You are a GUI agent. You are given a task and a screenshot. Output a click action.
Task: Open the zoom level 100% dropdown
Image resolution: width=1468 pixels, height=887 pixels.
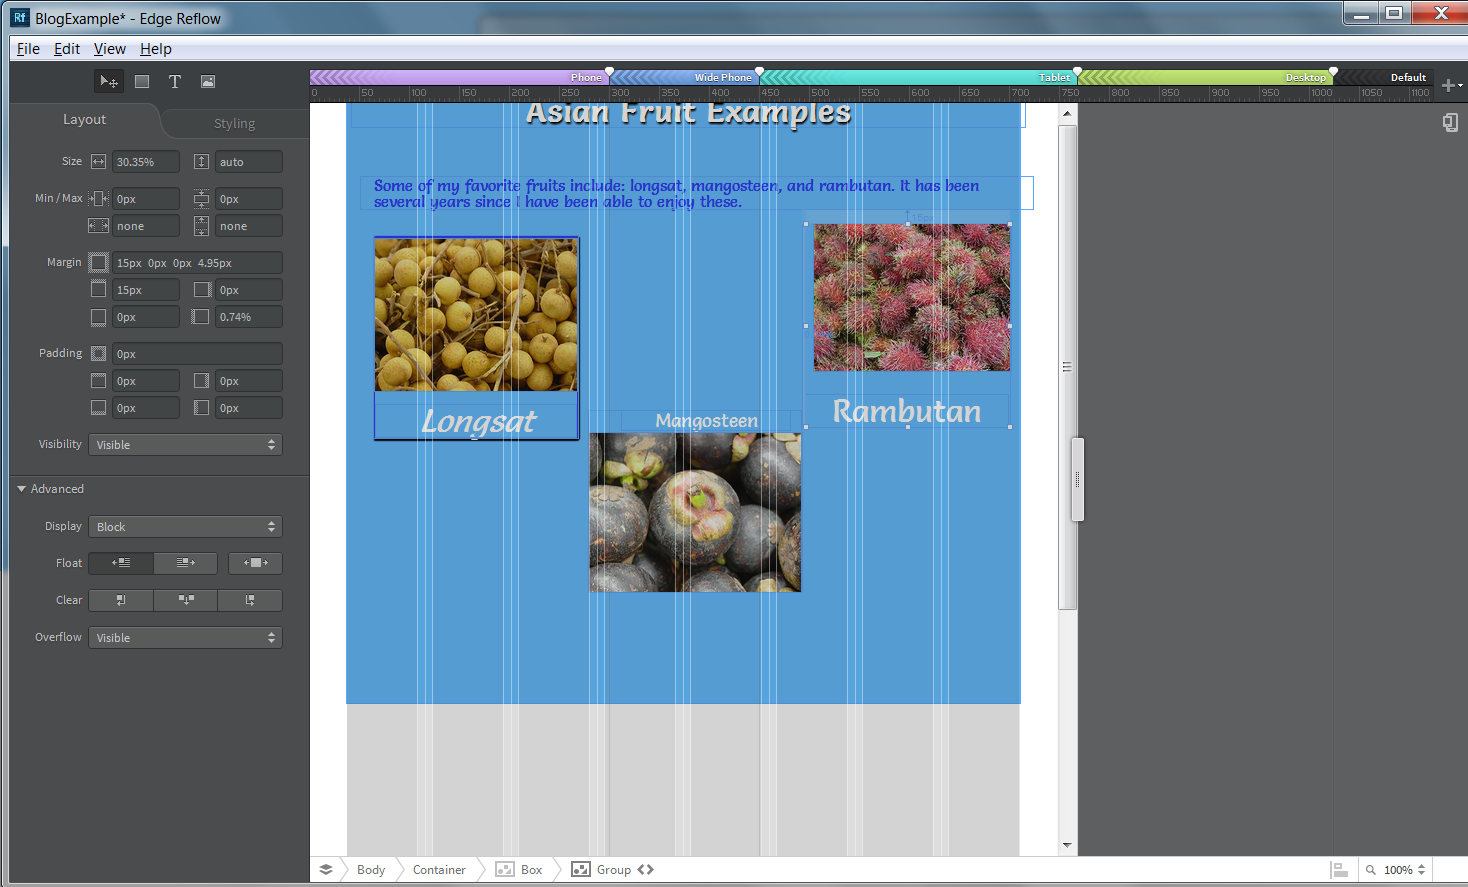(1404, 869)
